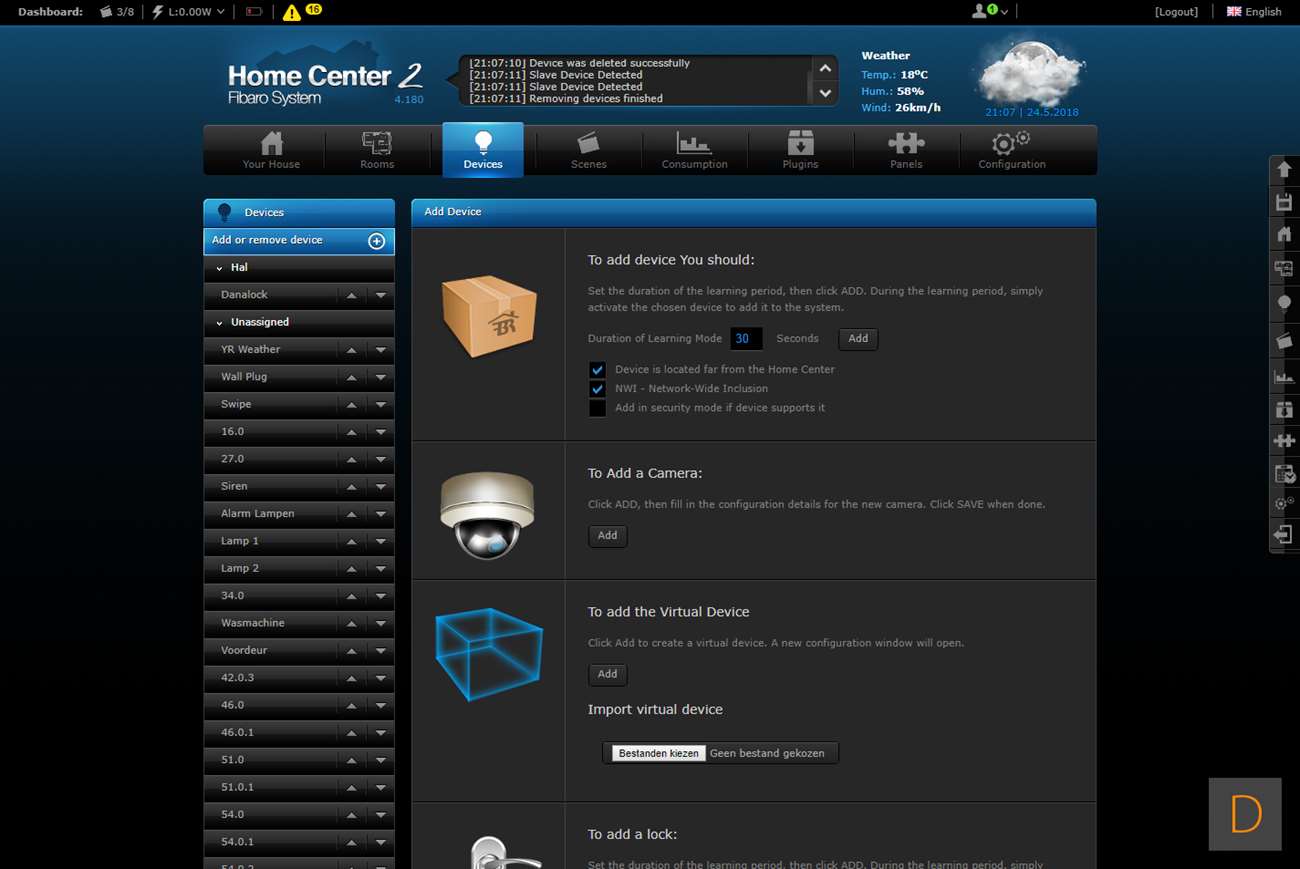
Task: Click the log scroll up arrow
Action: (825, 68)
